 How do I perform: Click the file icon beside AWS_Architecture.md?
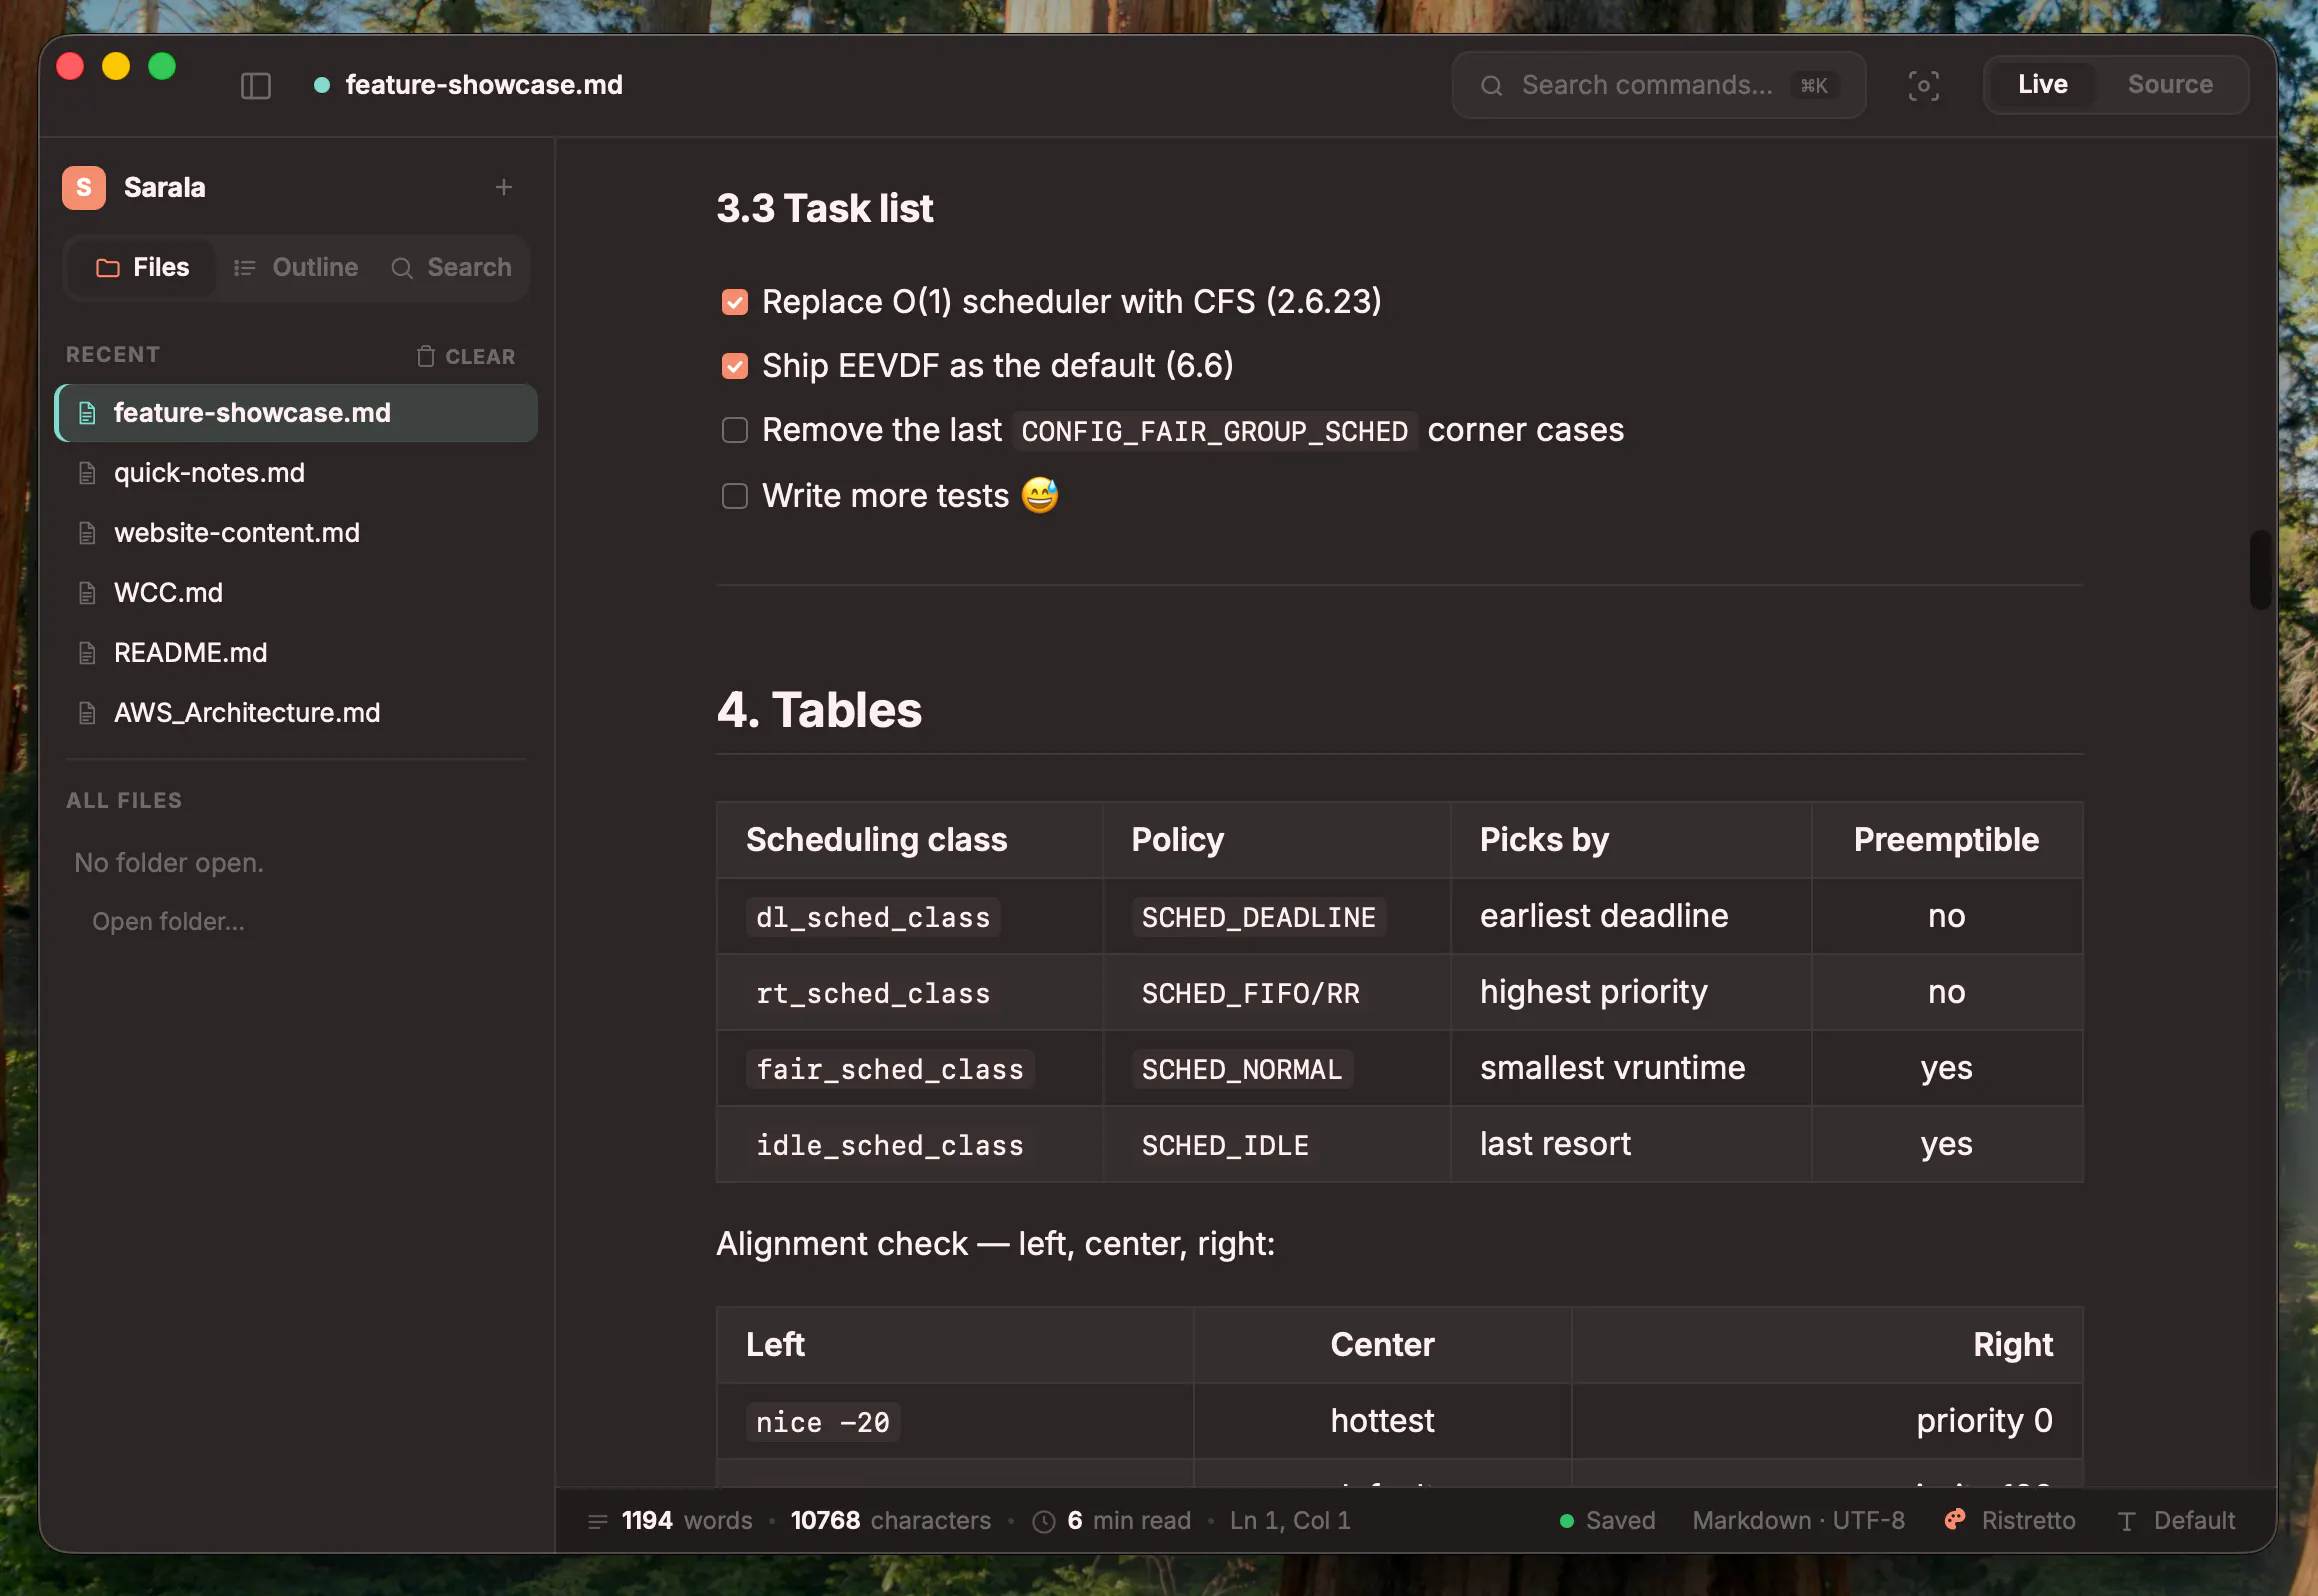pos(87,713)
